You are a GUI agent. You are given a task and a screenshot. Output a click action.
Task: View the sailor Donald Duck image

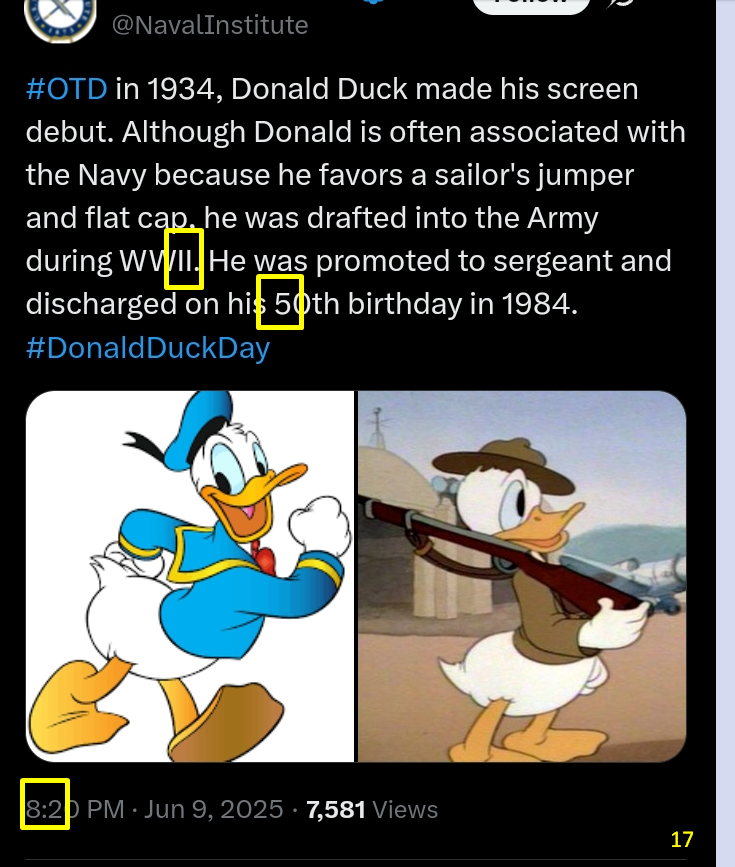coord(190,576)
